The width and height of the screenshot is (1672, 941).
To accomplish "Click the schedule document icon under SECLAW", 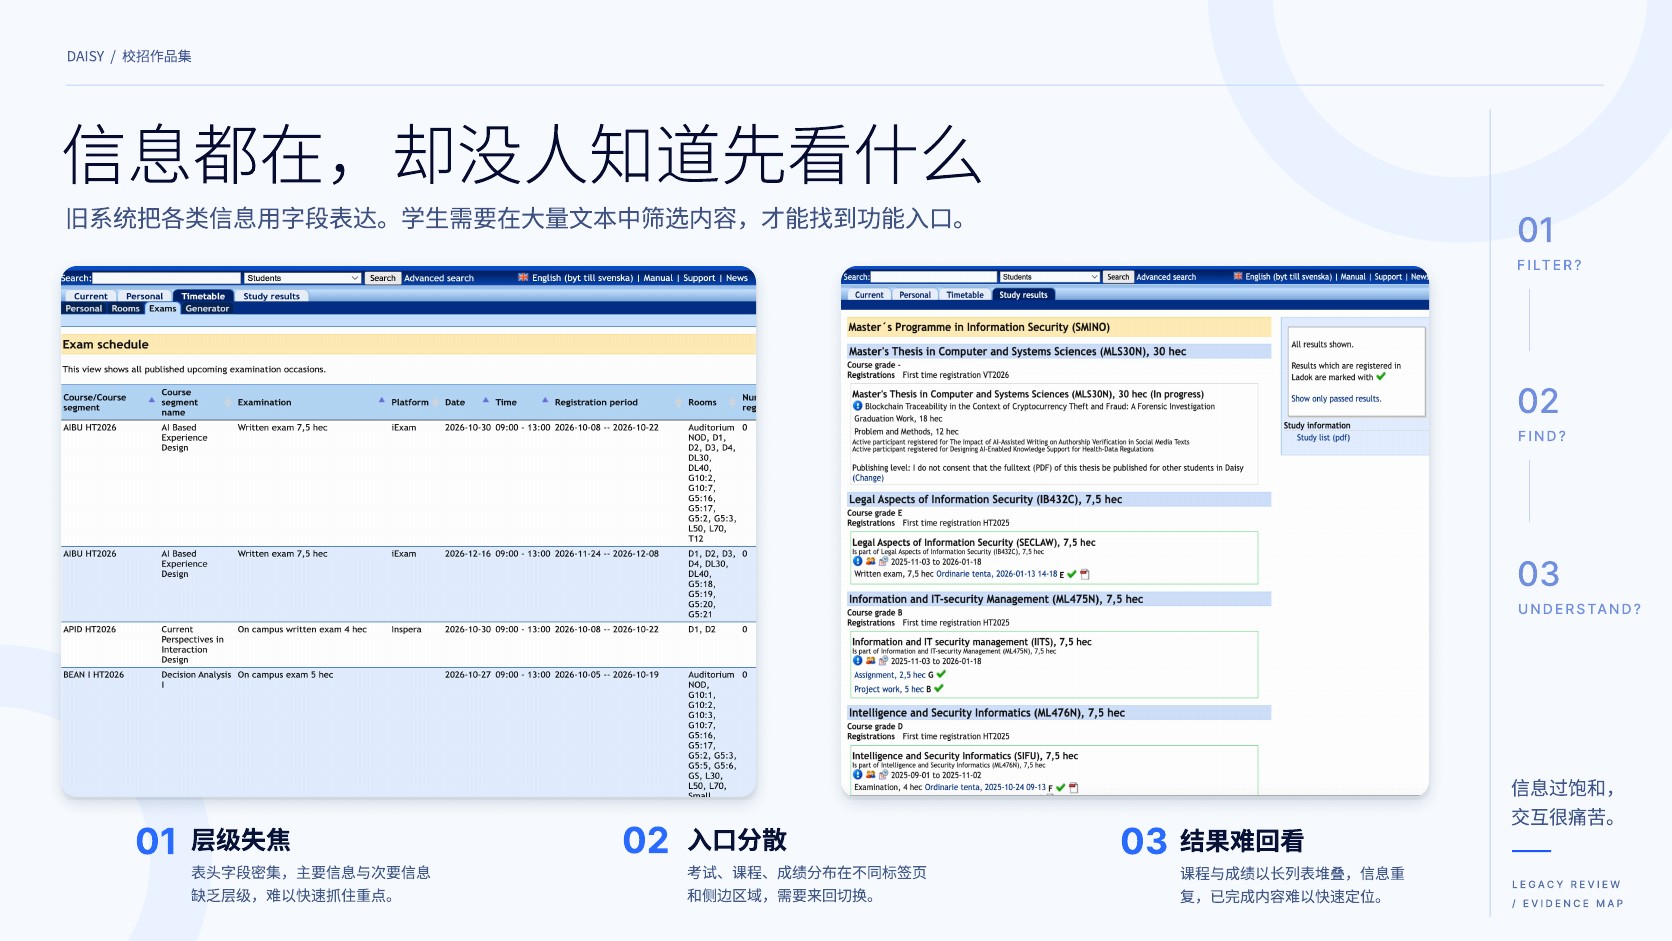I will point(883,561).
